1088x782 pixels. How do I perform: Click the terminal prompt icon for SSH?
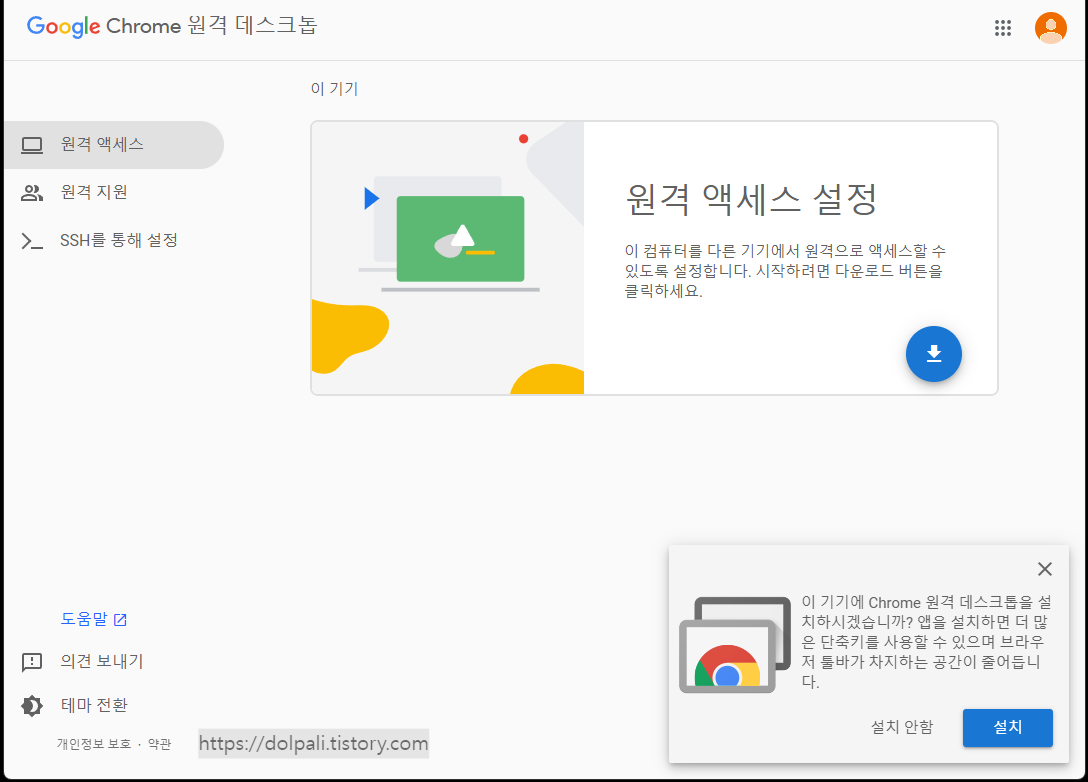pyautogui.click(x=32, y=241)
